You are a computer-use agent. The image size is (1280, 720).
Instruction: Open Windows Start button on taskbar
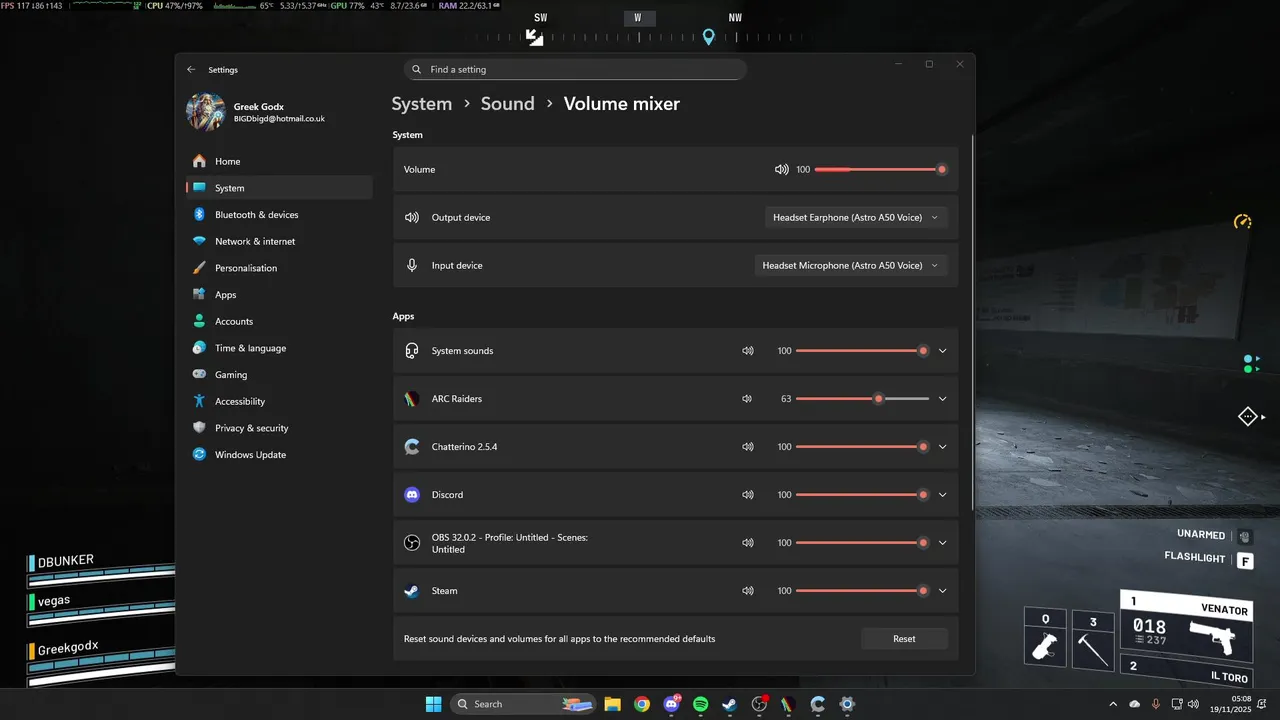(433, 704)
